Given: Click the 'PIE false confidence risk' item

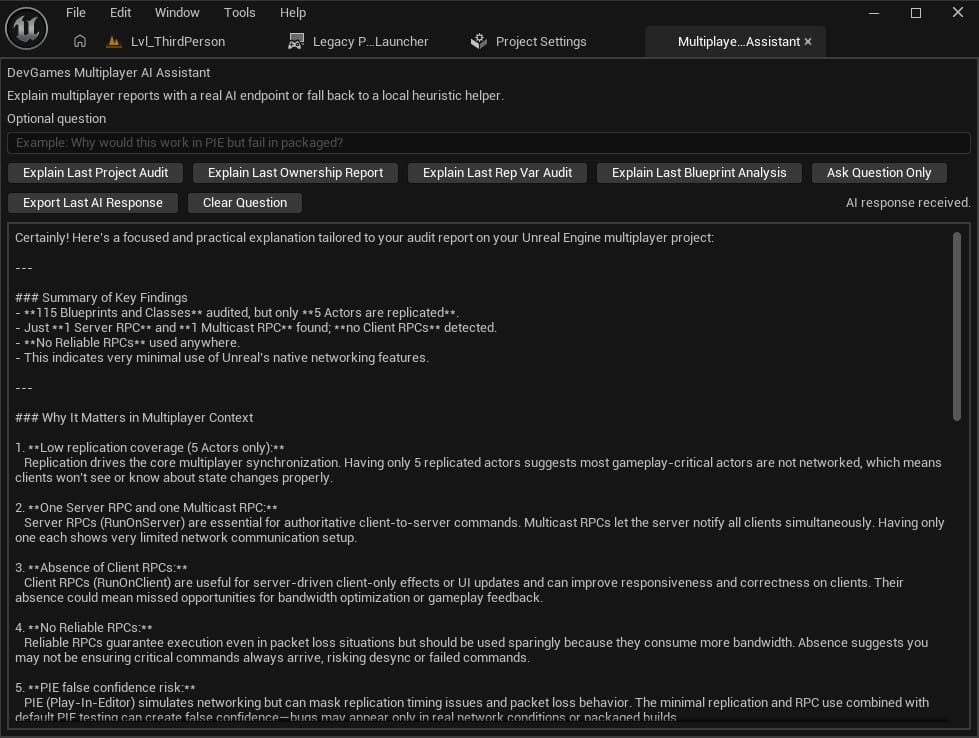Looking at the screenshot, I should pos(105,687).
